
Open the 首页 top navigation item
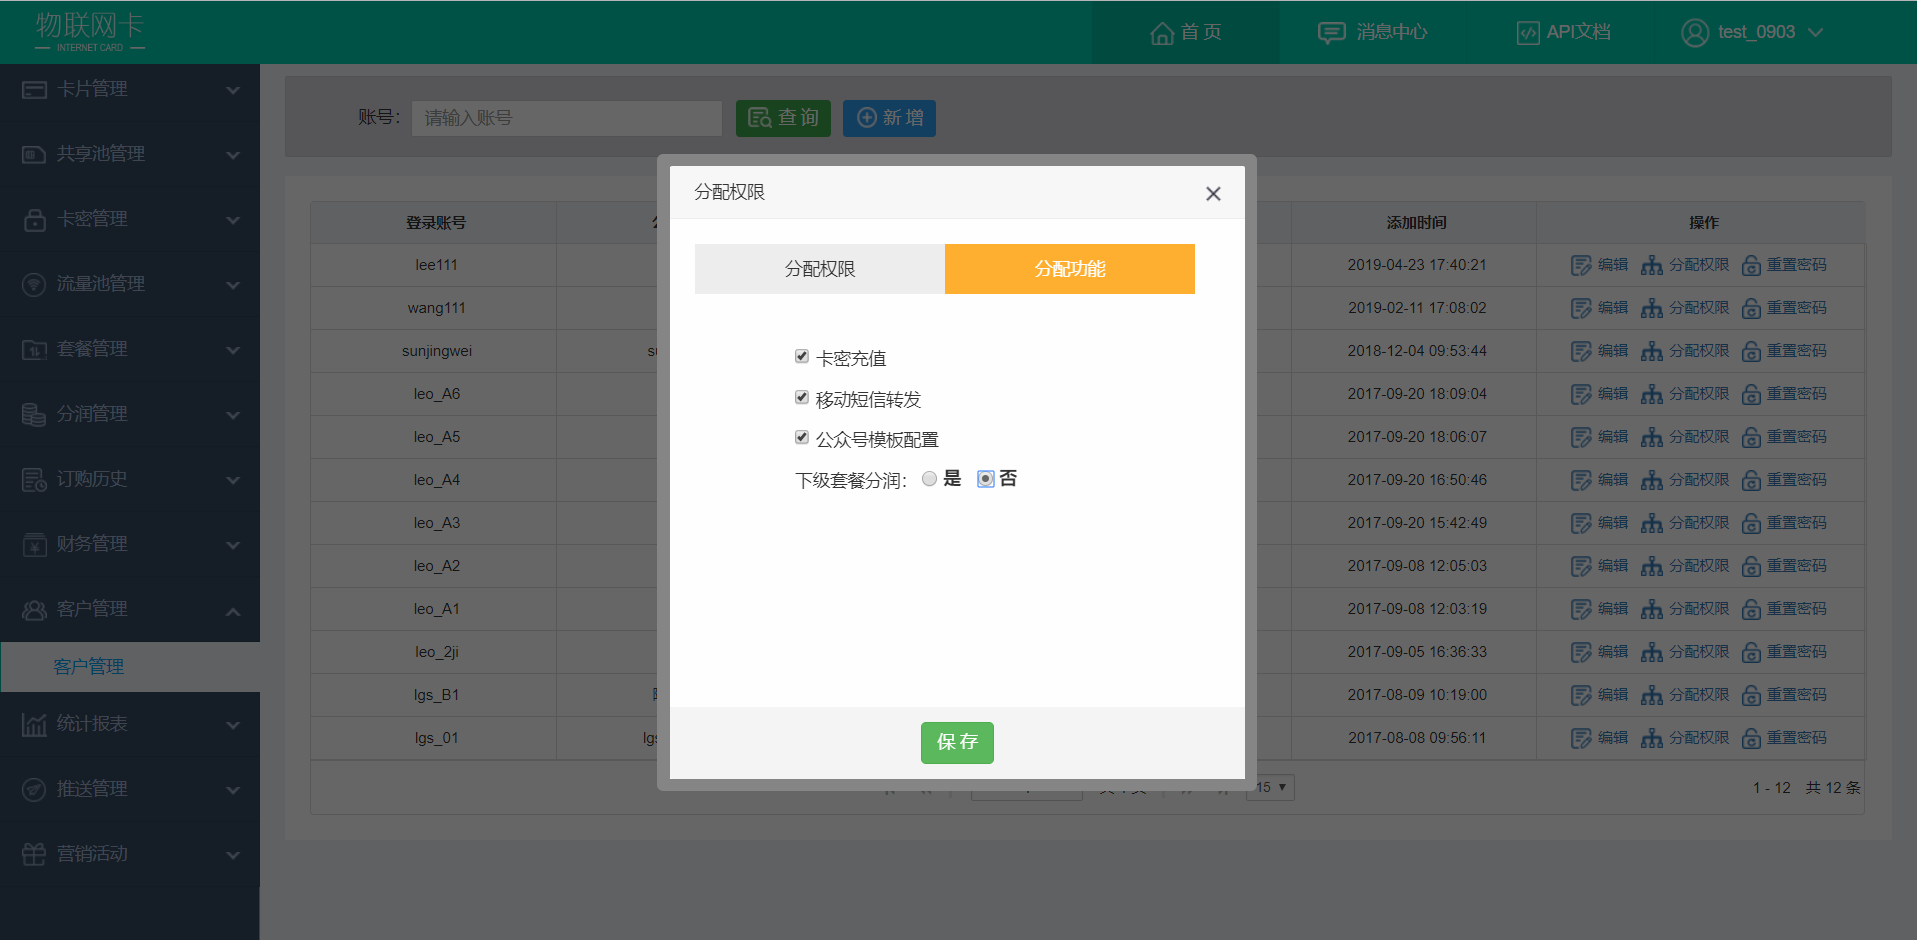pyautogui.click(x=1185, y=33)
